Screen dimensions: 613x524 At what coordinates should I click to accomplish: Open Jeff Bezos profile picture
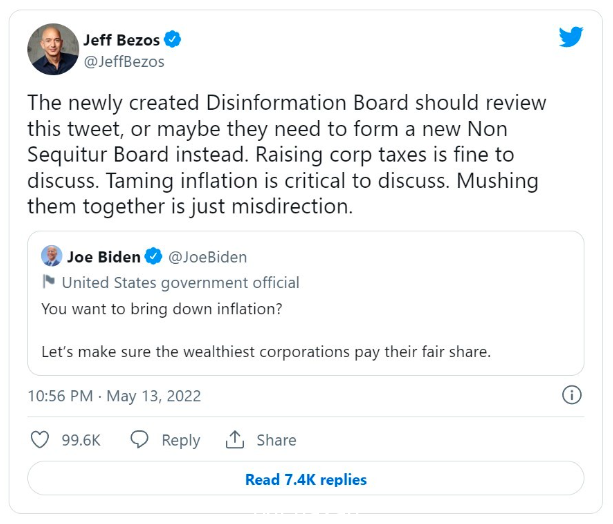(x=53, y=49)
